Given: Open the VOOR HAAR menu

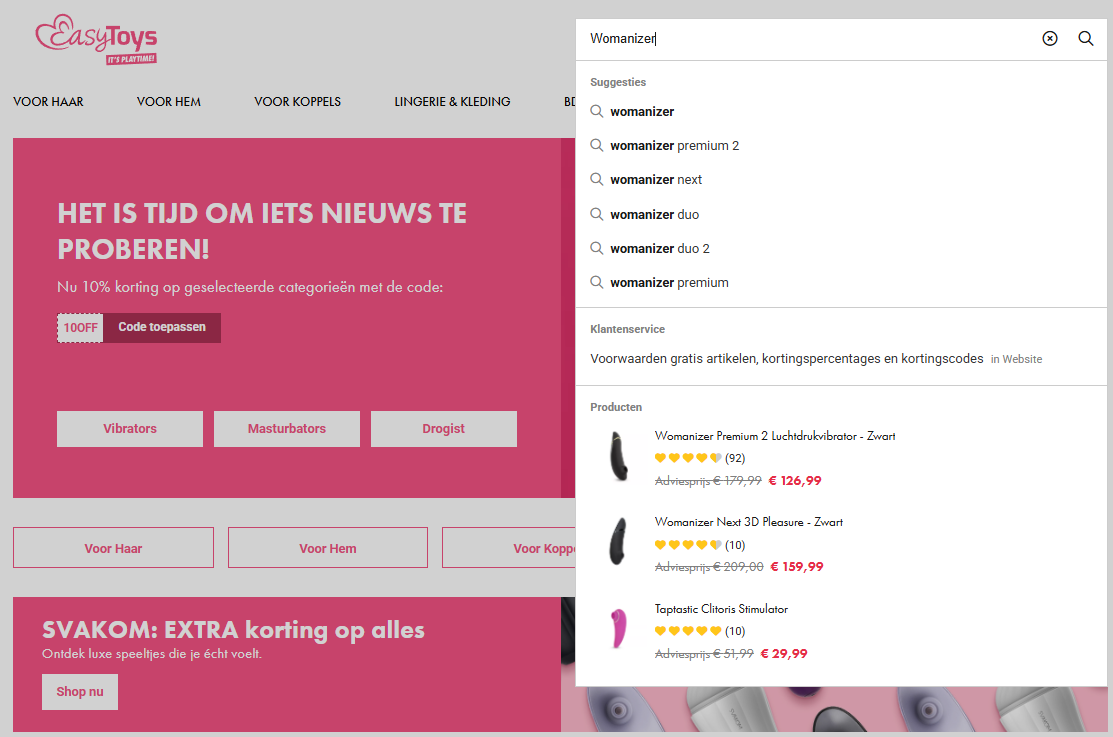Looking at the screenshot, I should 48,102.
